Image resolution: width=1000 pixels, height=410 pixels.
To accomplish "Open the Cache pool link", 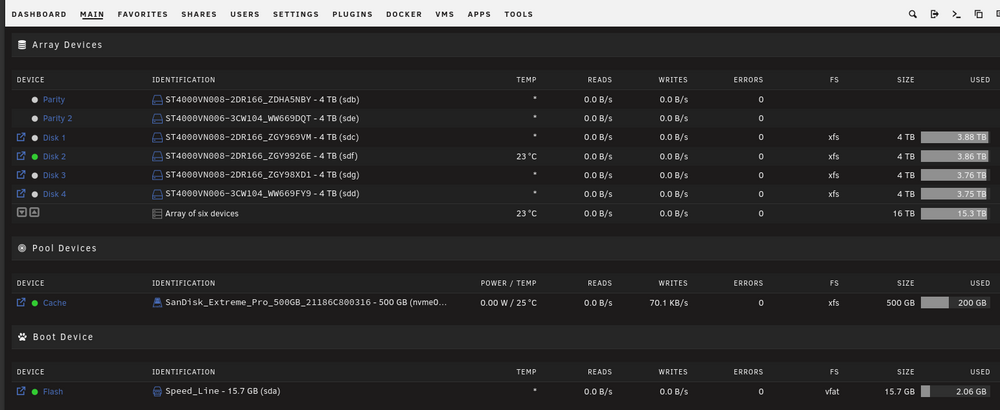I will pyautogui.click(x=54, y=303).
